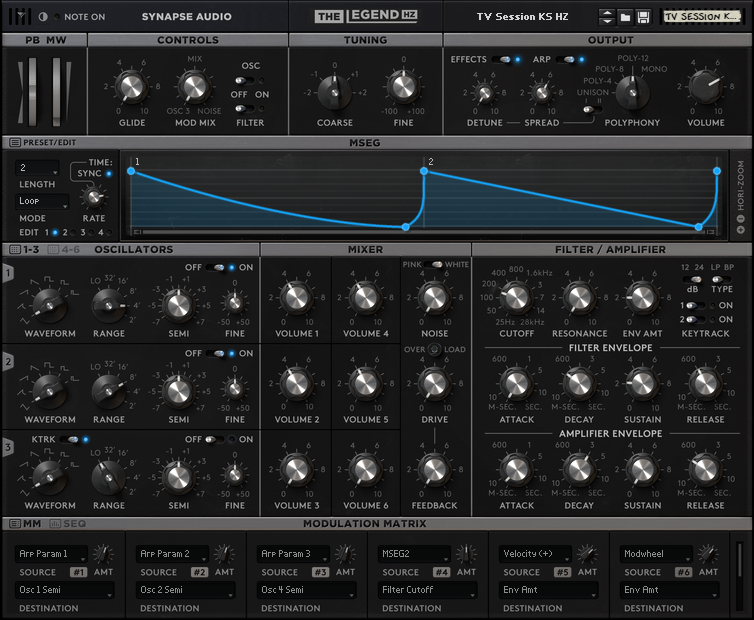Toggle the OSC mod switch

click(244, 80)
